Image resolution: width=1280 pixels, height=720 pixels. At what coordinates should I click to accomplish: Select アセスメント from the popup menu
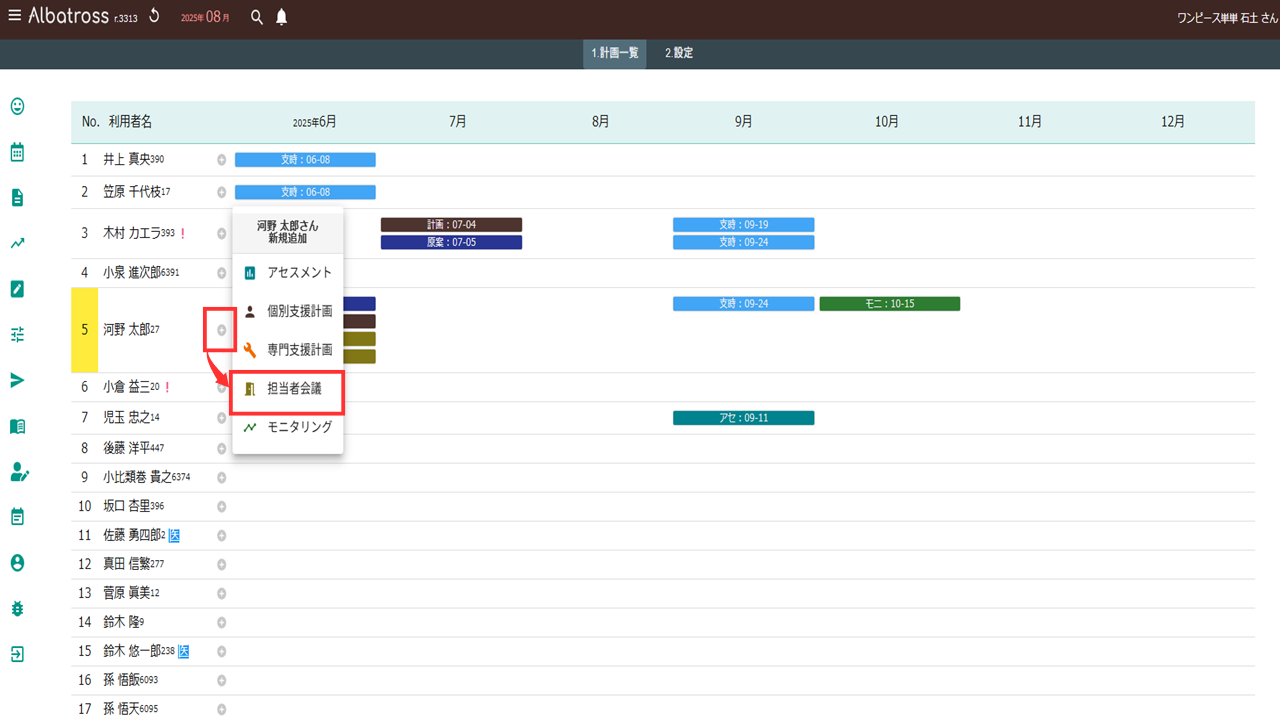tap(299, 273)
